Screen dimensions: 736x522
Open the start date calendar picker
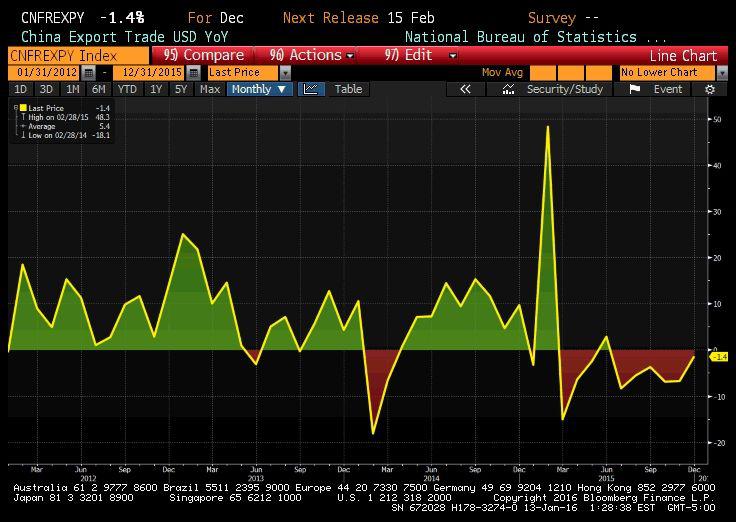pyautogui.click(x=89, y=73)
